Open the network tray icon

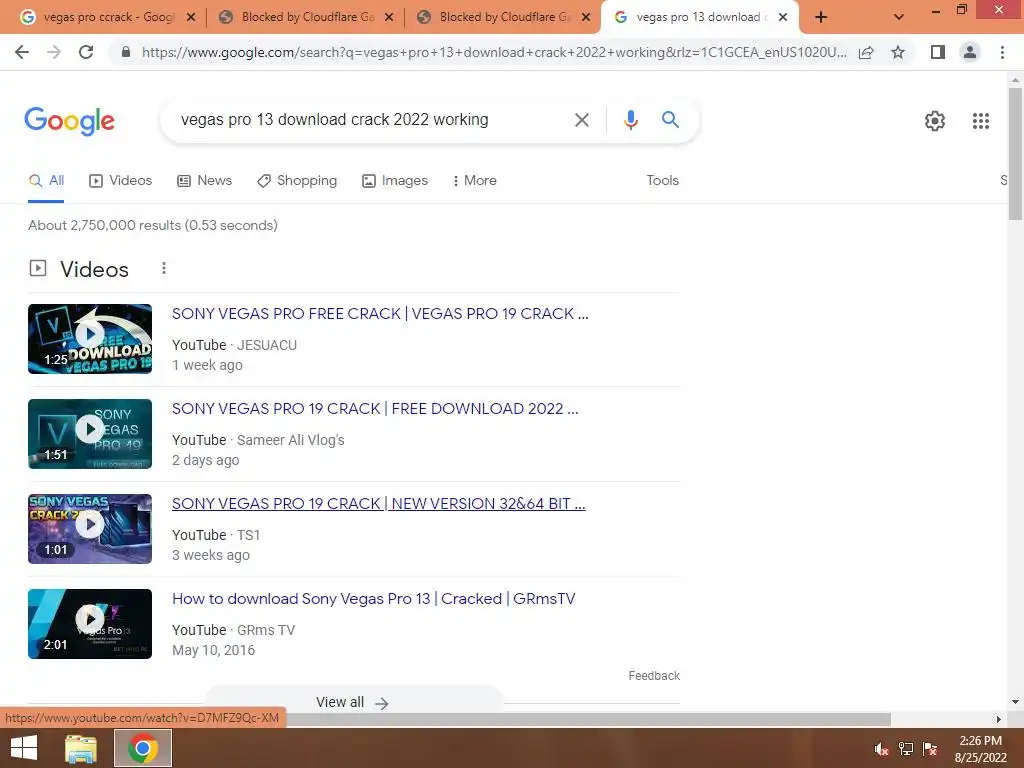click(x=906, y=749)
